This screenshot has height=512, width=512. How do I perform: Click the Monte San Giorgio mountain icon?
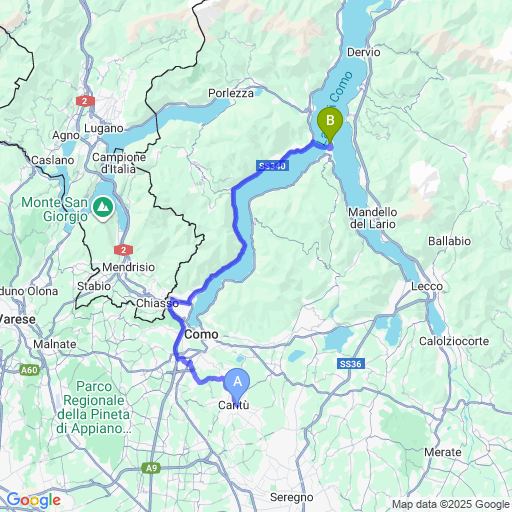(103, 208)
